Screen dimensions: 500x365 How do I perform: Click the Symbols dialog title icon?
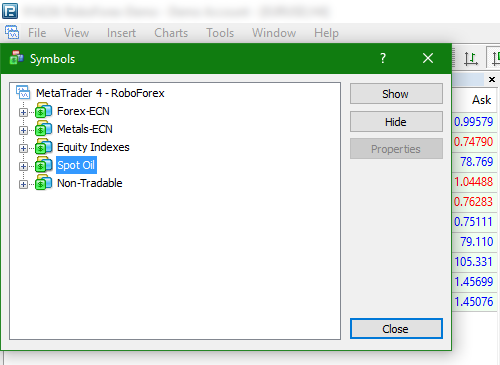[x=17, y=58]
